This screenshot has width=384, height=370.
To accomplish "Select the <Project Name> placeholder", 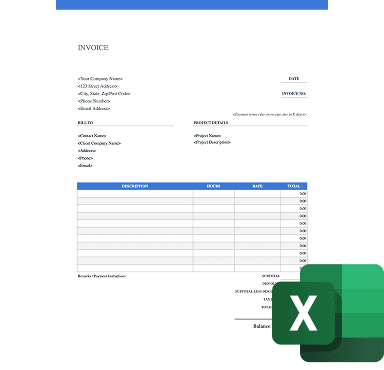I will click(x=207, y=136).
